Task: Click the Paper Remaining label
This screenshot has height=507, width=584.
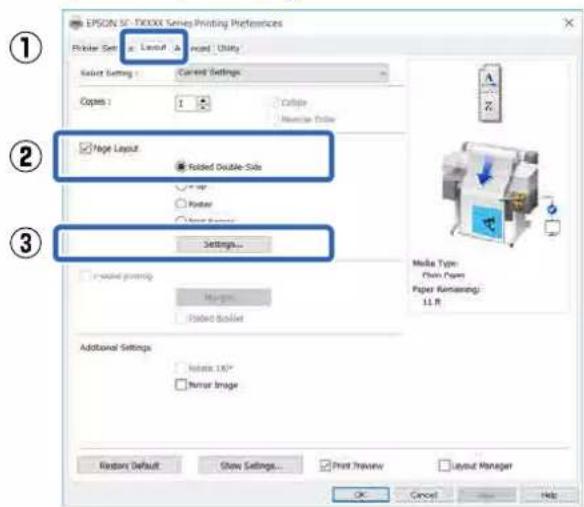Action: point(446,289)
